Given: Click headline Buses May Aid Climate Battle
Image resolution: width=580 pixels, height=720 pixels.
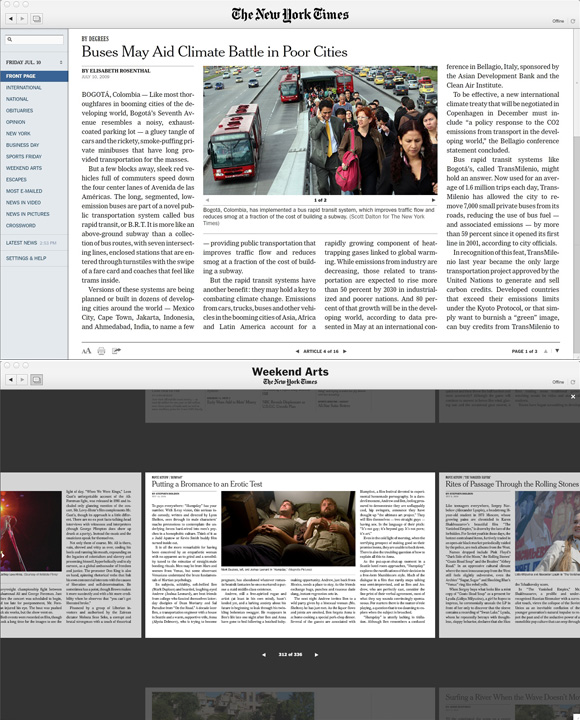Looking at the screenshot, I should coord(214,52).
